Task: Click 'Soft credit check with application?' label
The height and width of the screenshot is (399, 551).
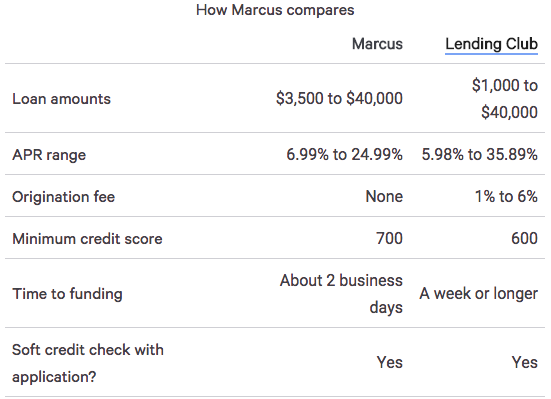Action: click(88, 363)
